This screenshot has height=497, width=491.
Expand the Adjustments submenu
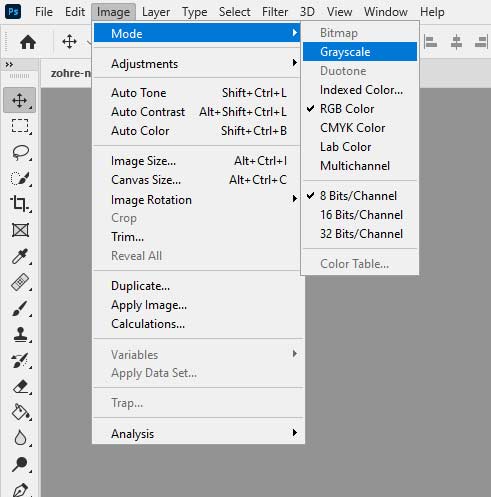tap(199, 63)
